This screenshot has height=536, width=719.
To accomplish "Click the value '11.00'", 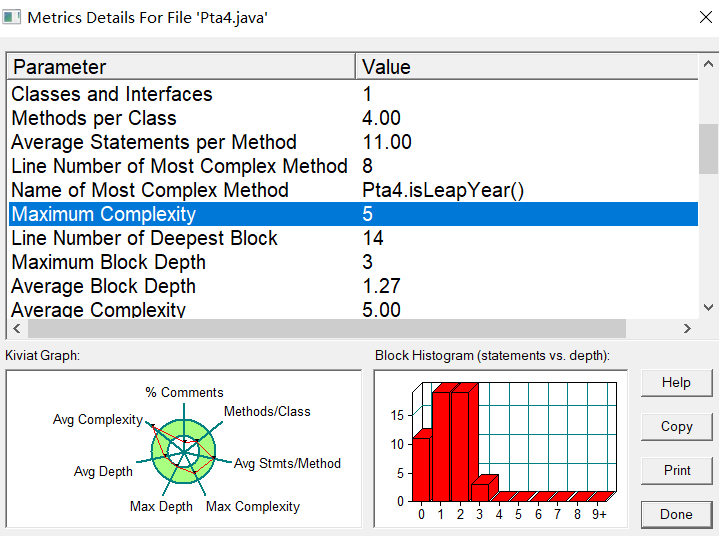I will (387, 142).
